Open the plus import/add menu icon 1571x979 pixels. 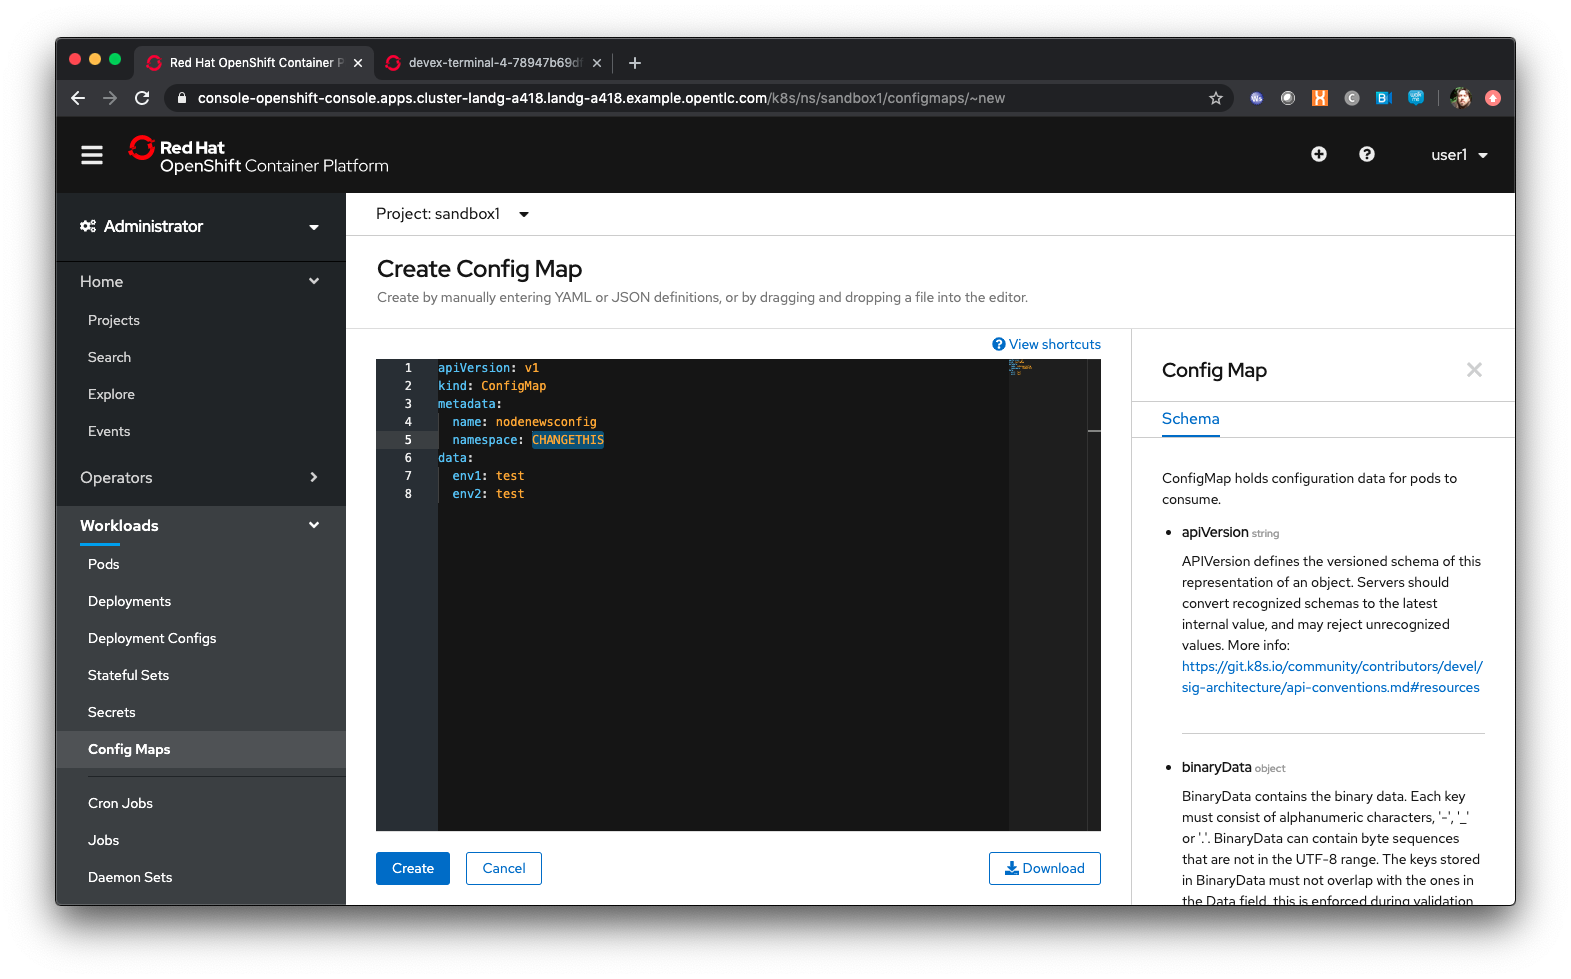click(x=1319, y=154)
